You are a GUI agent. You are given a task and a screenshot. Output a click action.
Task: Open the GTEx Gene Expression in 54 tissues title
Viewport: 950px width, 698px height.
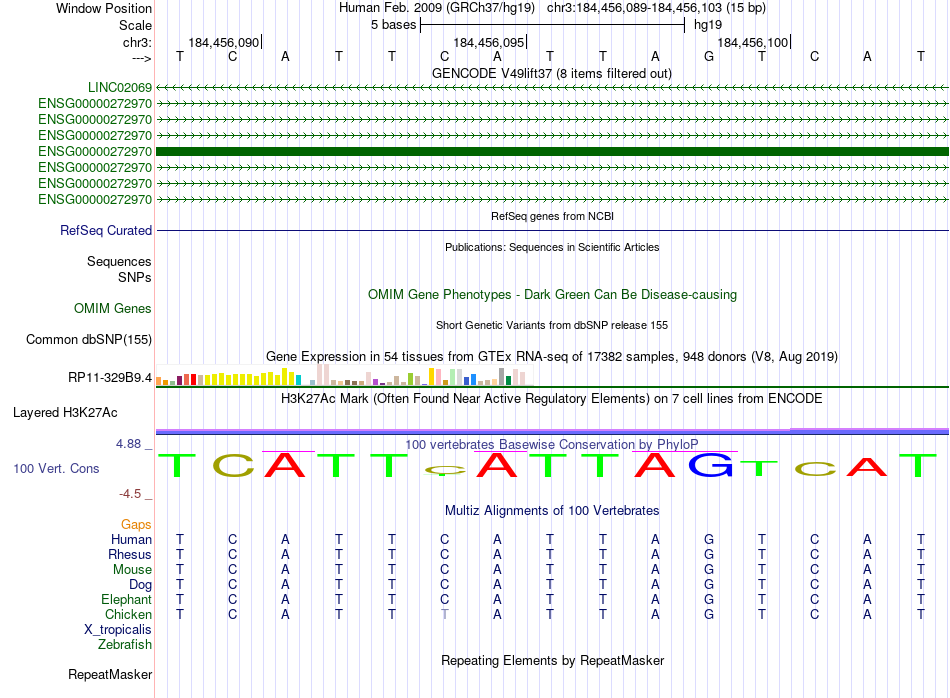tap(552, 356)
